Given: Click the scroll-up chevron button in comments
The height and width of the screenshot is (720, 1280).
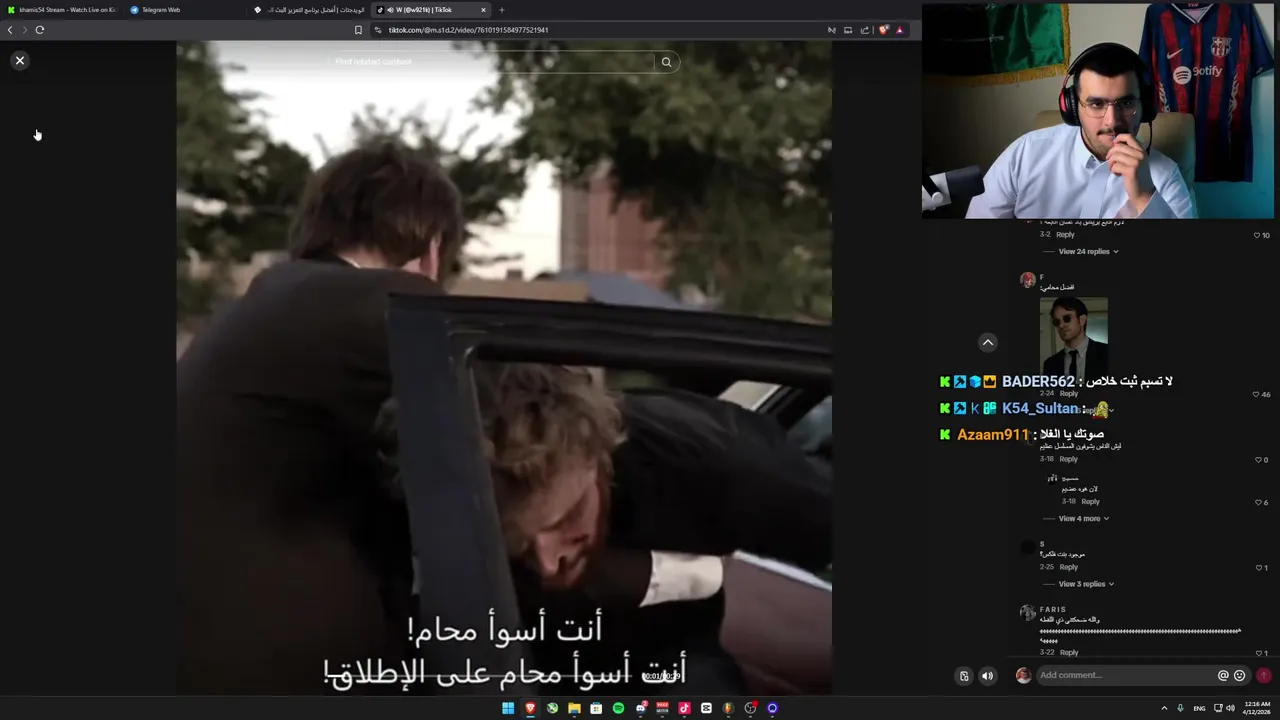Looking at the screenshot, I should pos(988,342).
